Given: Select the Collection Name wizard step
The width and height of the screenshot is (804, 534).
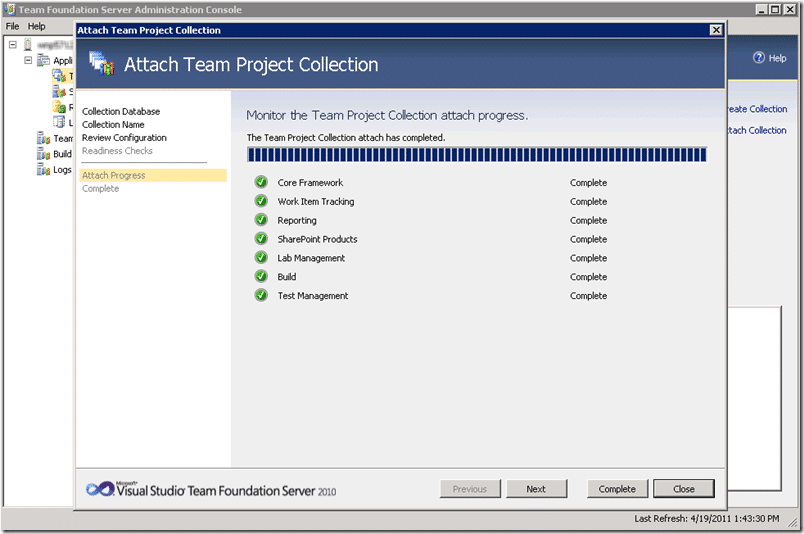Looking at the screenshot, I should click(113, 125).
